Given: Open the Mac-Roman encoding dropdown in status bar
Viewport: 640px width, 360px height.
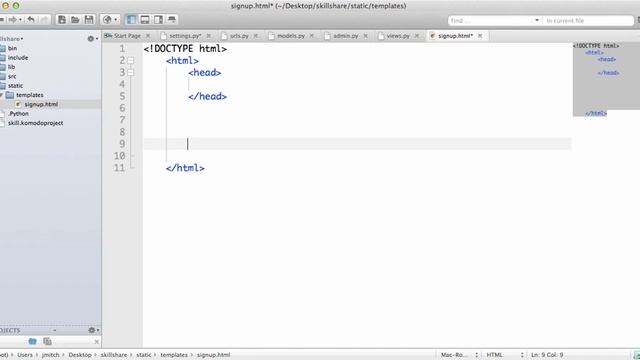Looking at the screenshot, I should 459,355.
